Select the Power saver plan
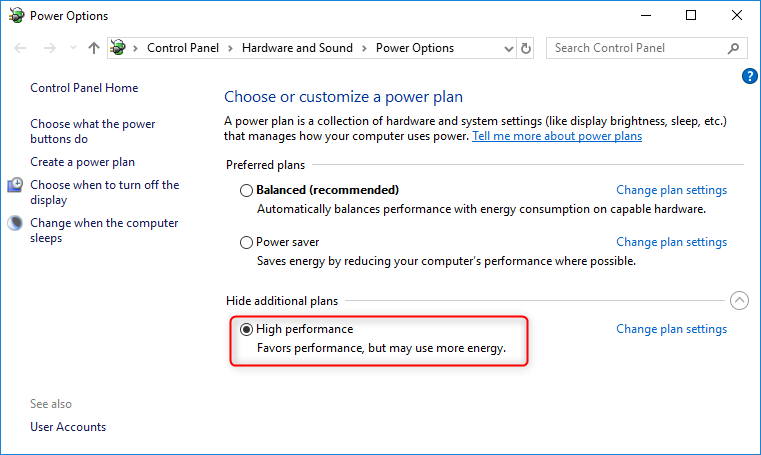 tap(247, 242)
